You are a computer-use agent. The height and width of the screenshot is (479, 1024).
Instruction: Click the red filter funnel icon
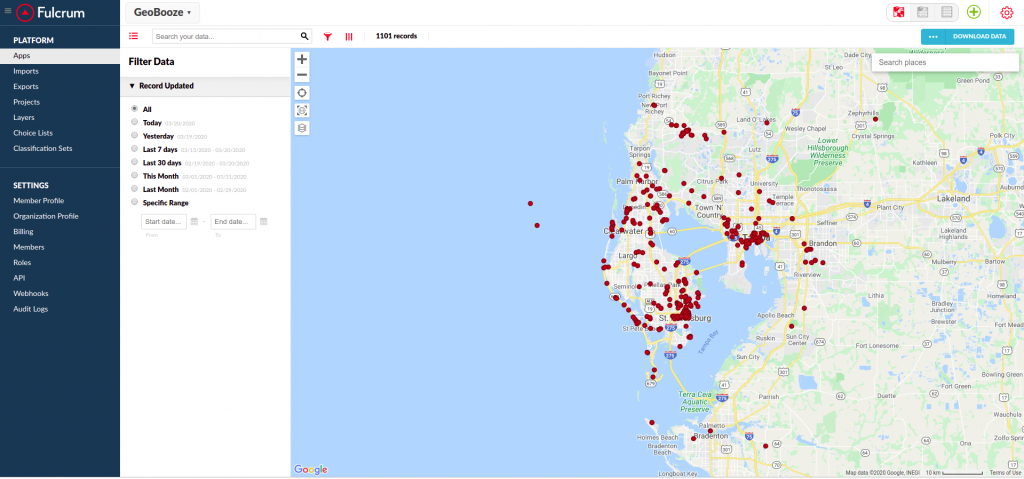click(x=328, y=37)
